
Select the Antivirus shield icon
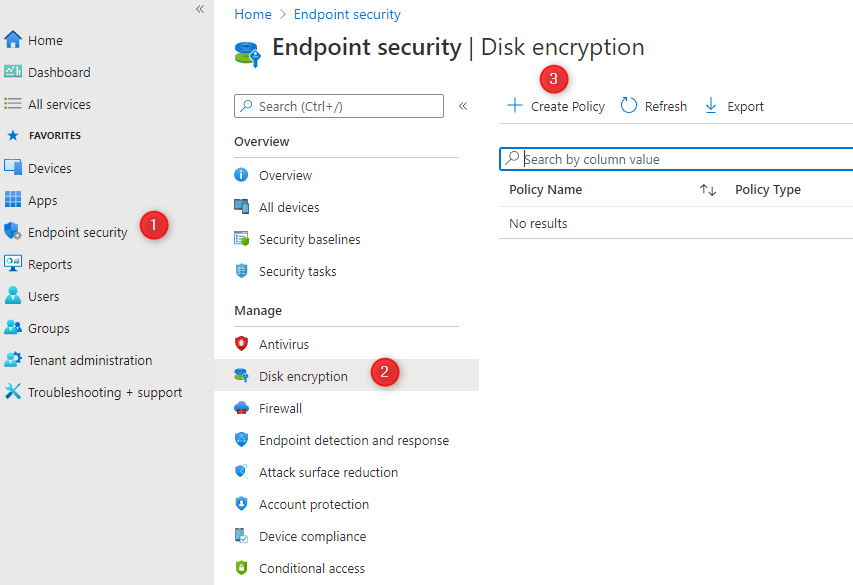241,343
